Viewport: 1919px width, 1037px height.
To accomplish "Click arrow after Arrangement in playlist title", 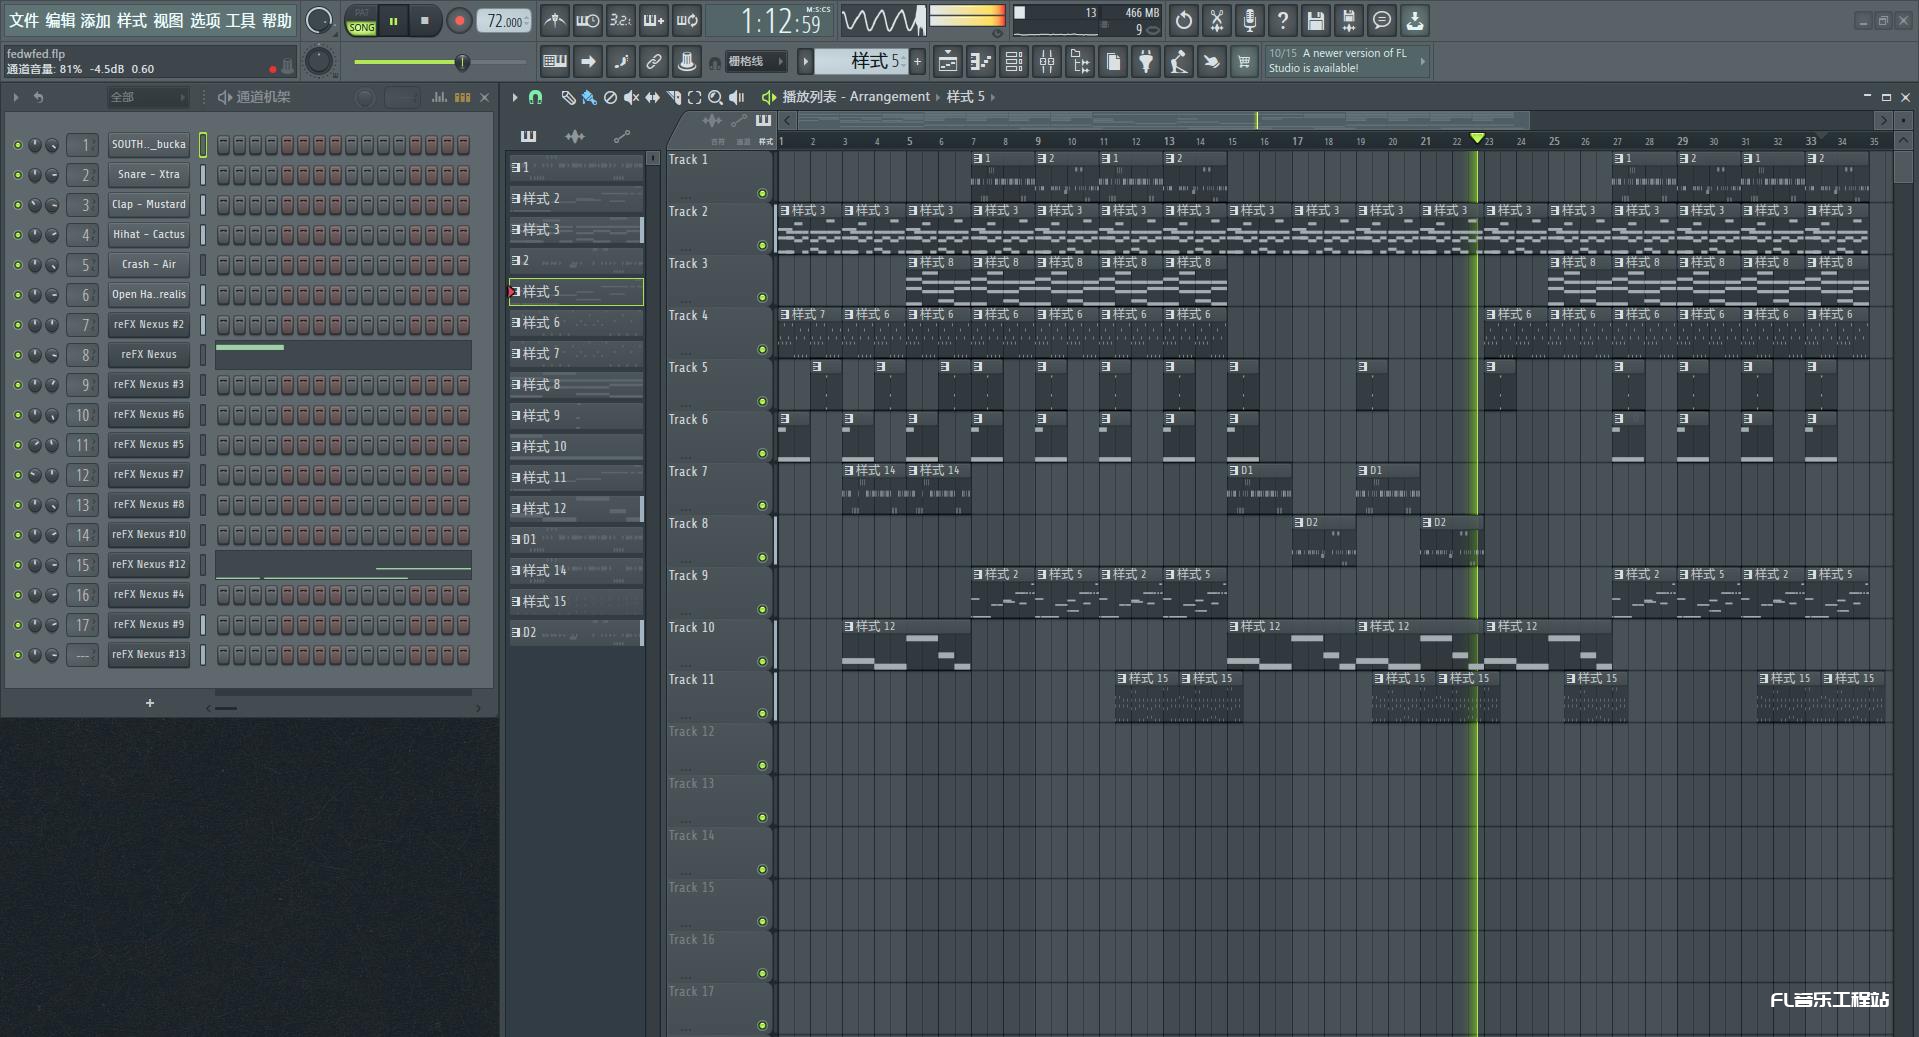I will point(938,97).
